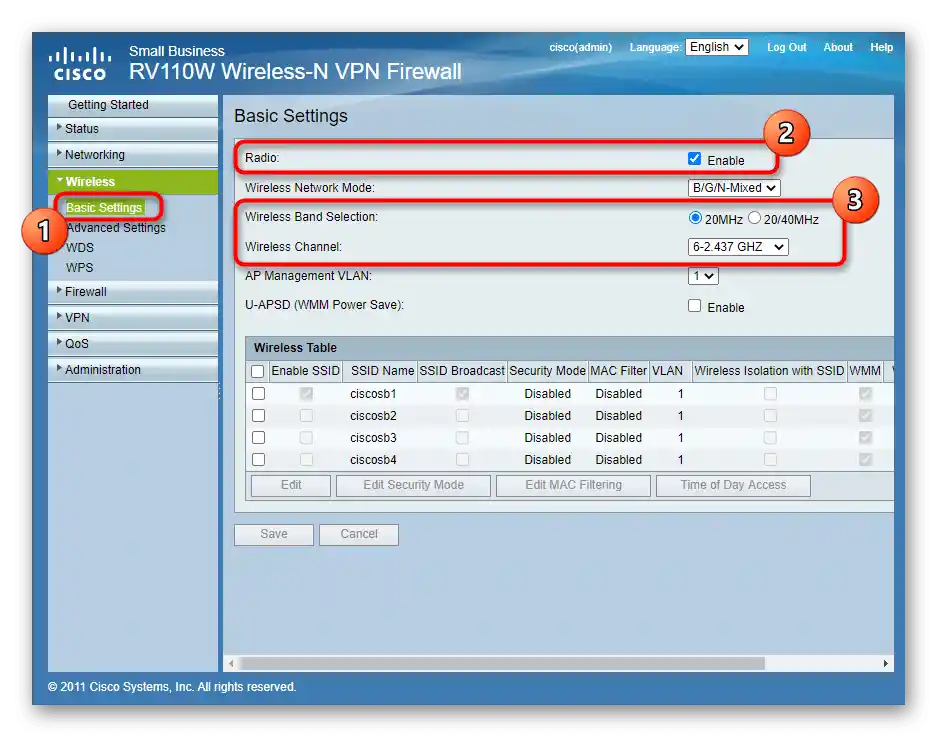This screenshot has height=737, width=937.
Task: Tick the select-all checkbox in Wireless Table header
Action: point(258,371)
